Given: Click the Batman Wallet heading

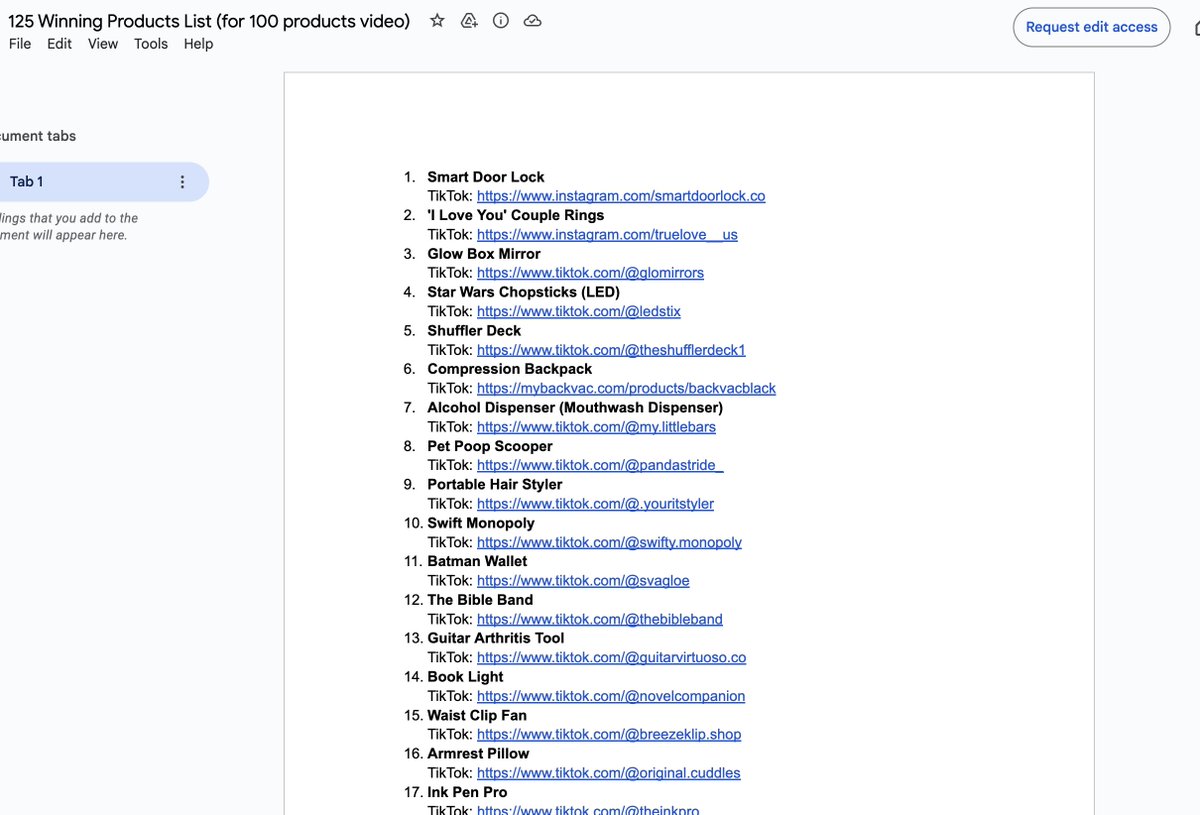Looking at the screenshot, I should [477, 561].
